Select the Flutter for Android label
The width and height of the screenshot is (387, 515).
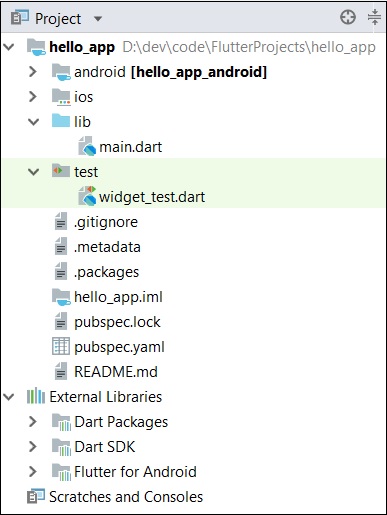point(135,472)
